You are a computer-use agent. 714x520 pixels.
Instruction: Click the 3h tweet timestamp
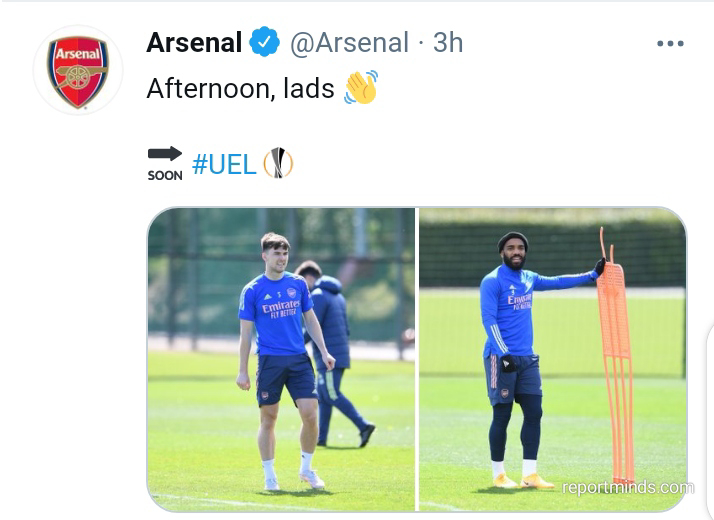tap(448, 42)
